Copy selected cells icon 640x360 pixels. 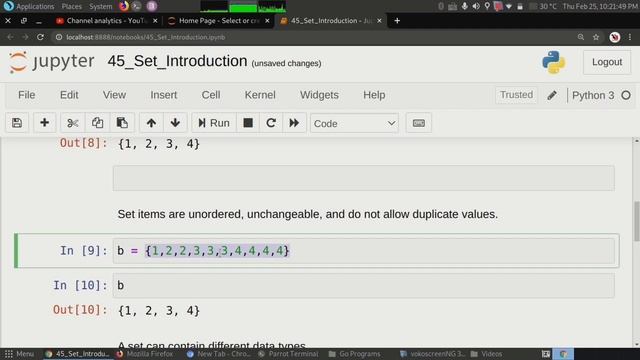pyautogui.click(x=97, y=123)
